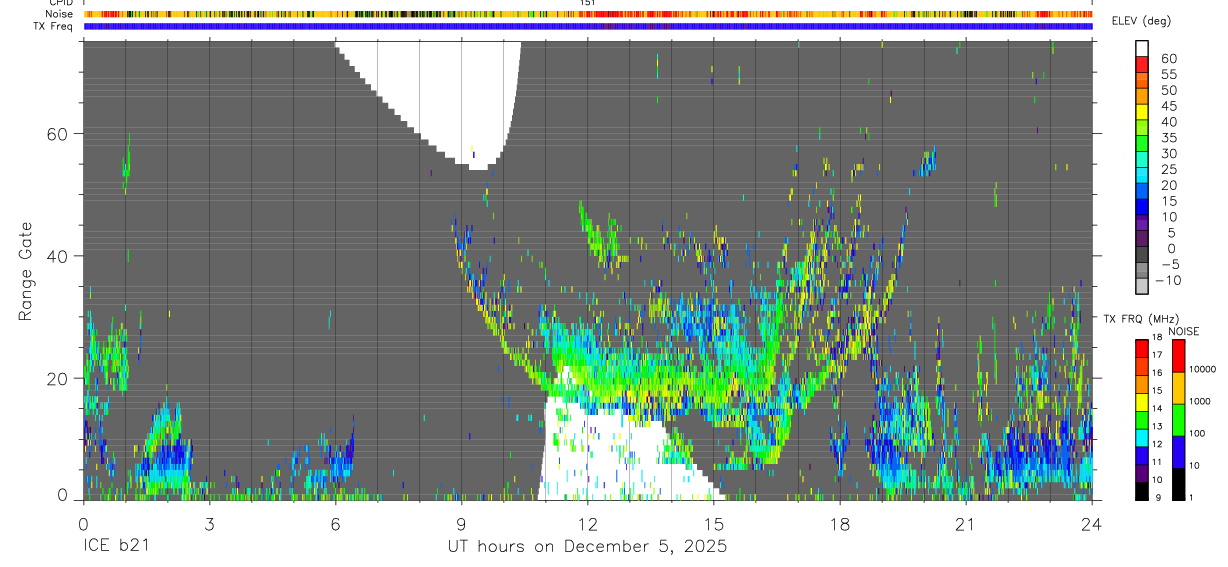Click the '21' hour mark on time axis
Viewport: 1228px width, 567px height.
(966, 523)
